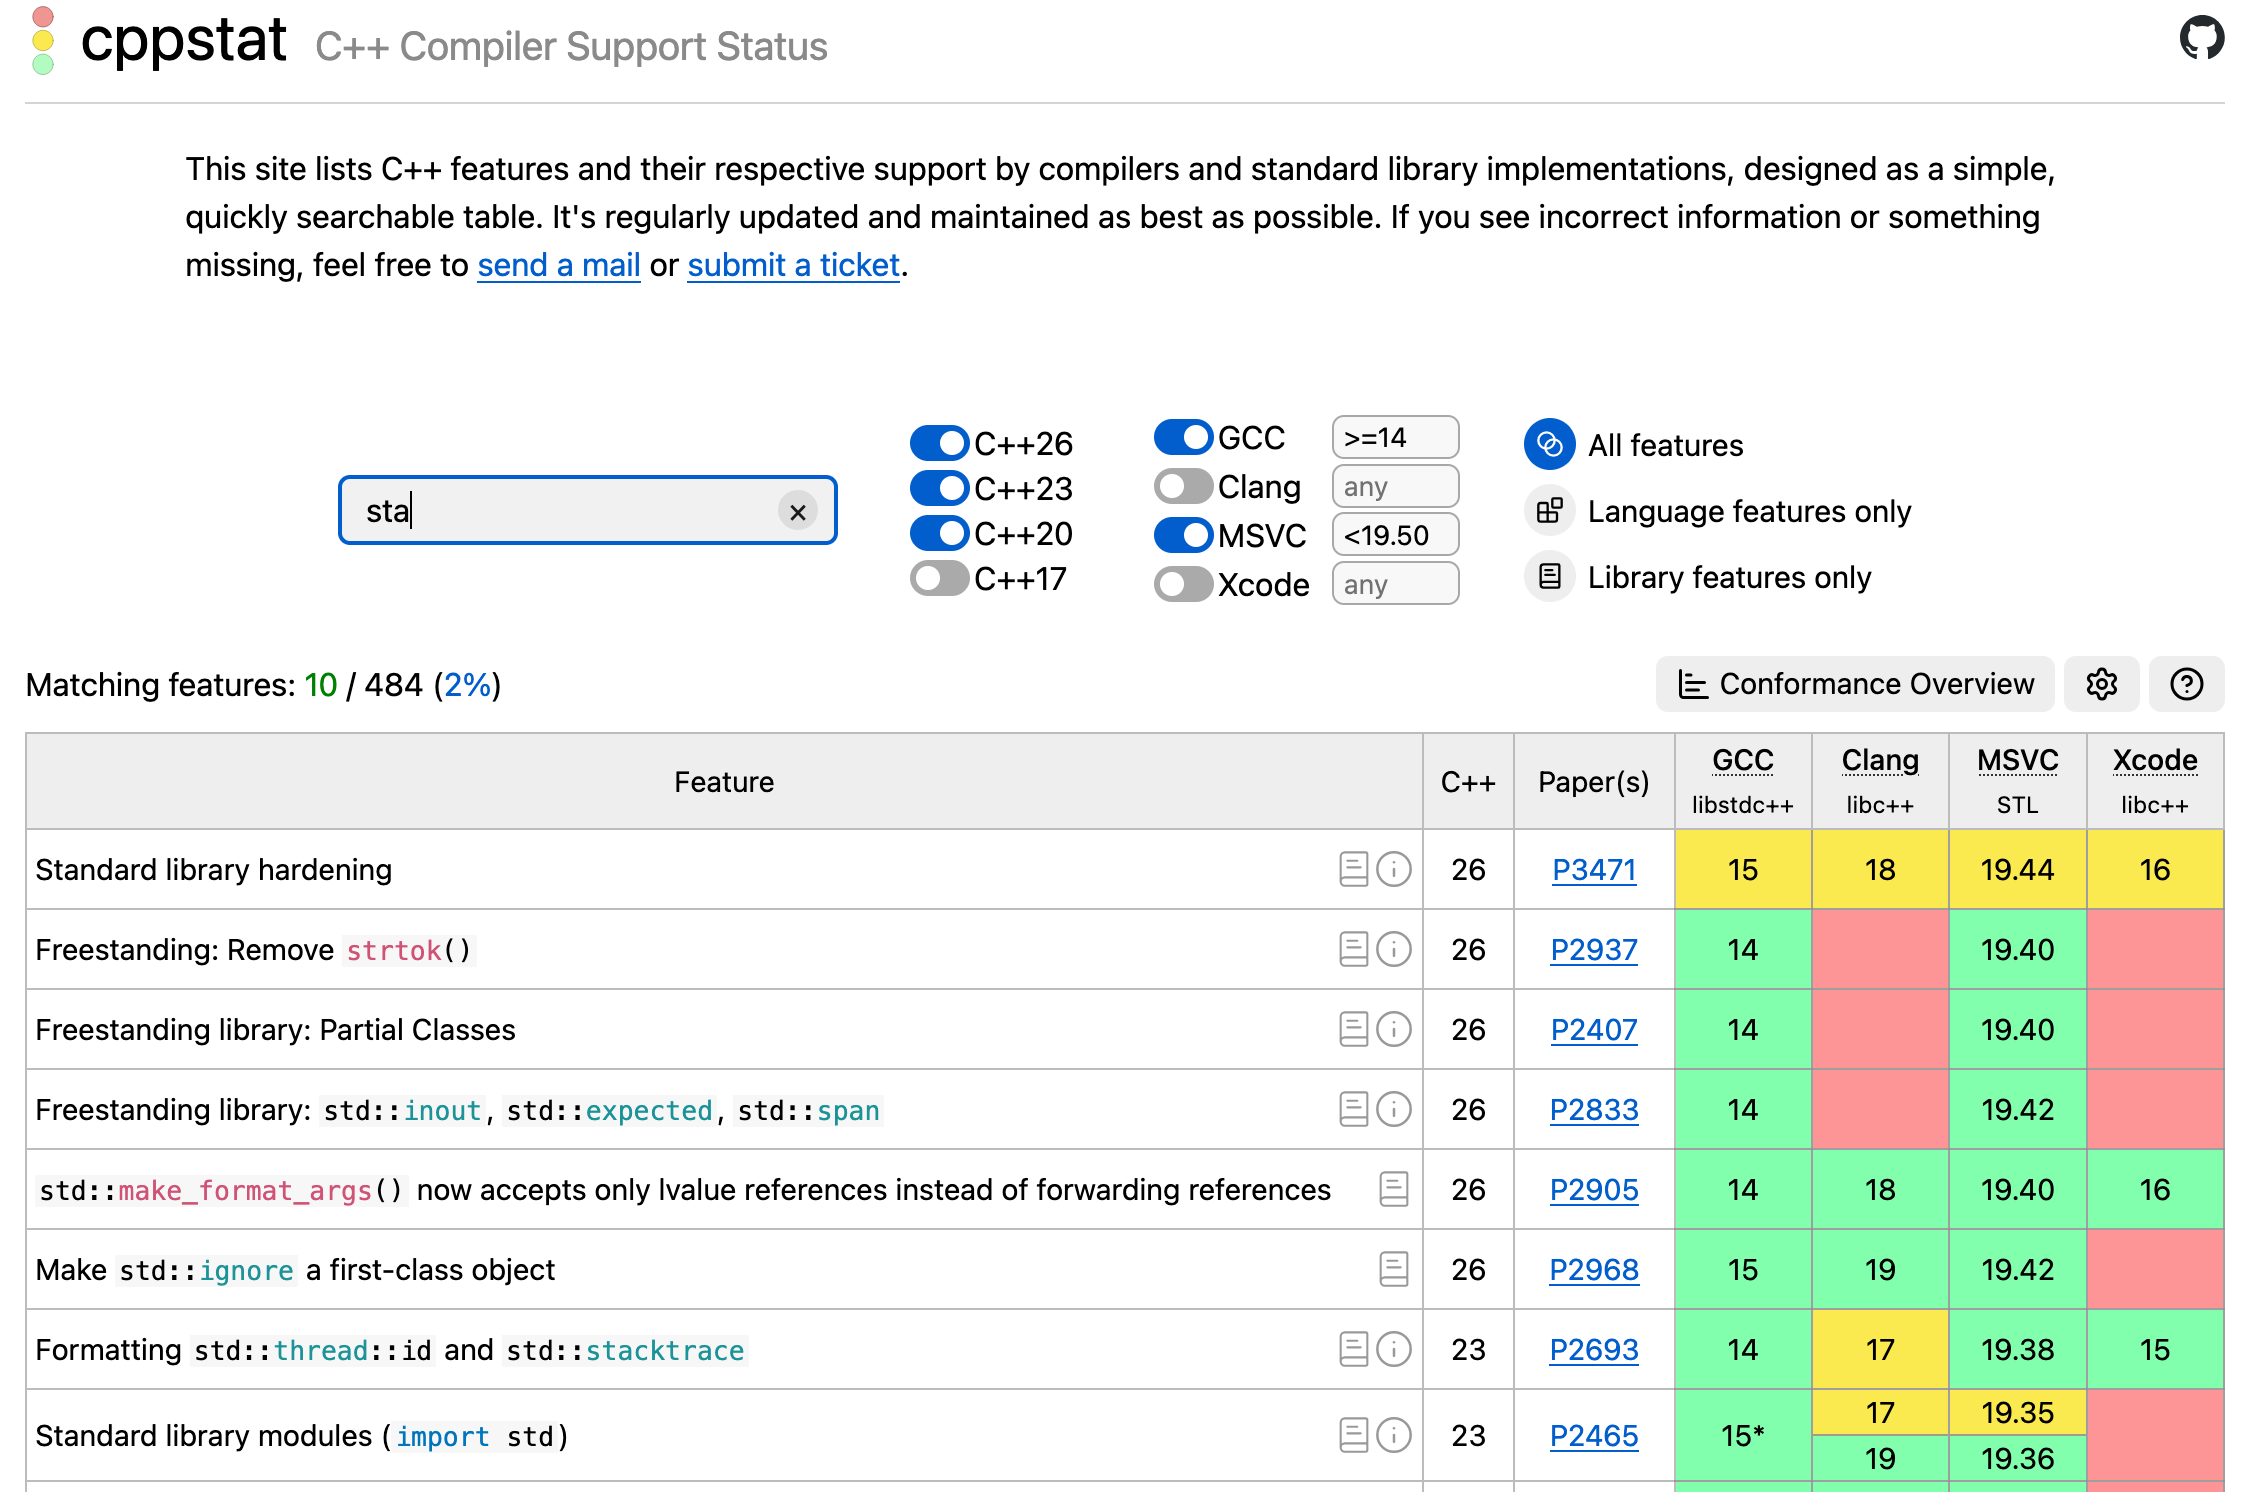The image size is (2258, 1492).
Task: Select the All features filter icon
Action: (1549, 445)
